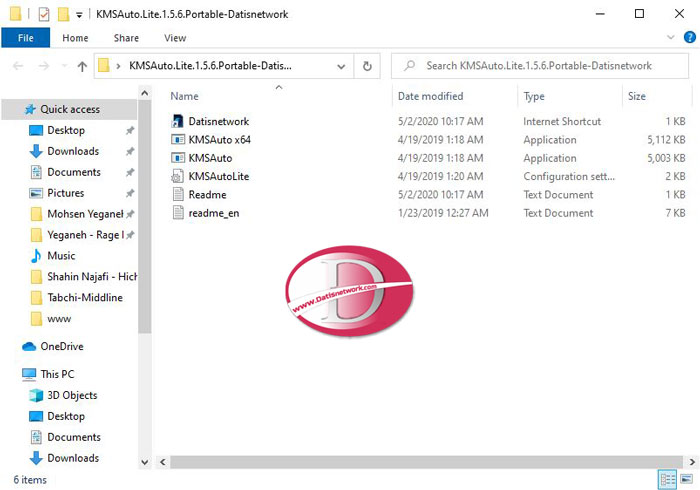The width and height of the screenshot is (700, 490).
Task: Open the recent locations dropdown
Action: (64, 66)
